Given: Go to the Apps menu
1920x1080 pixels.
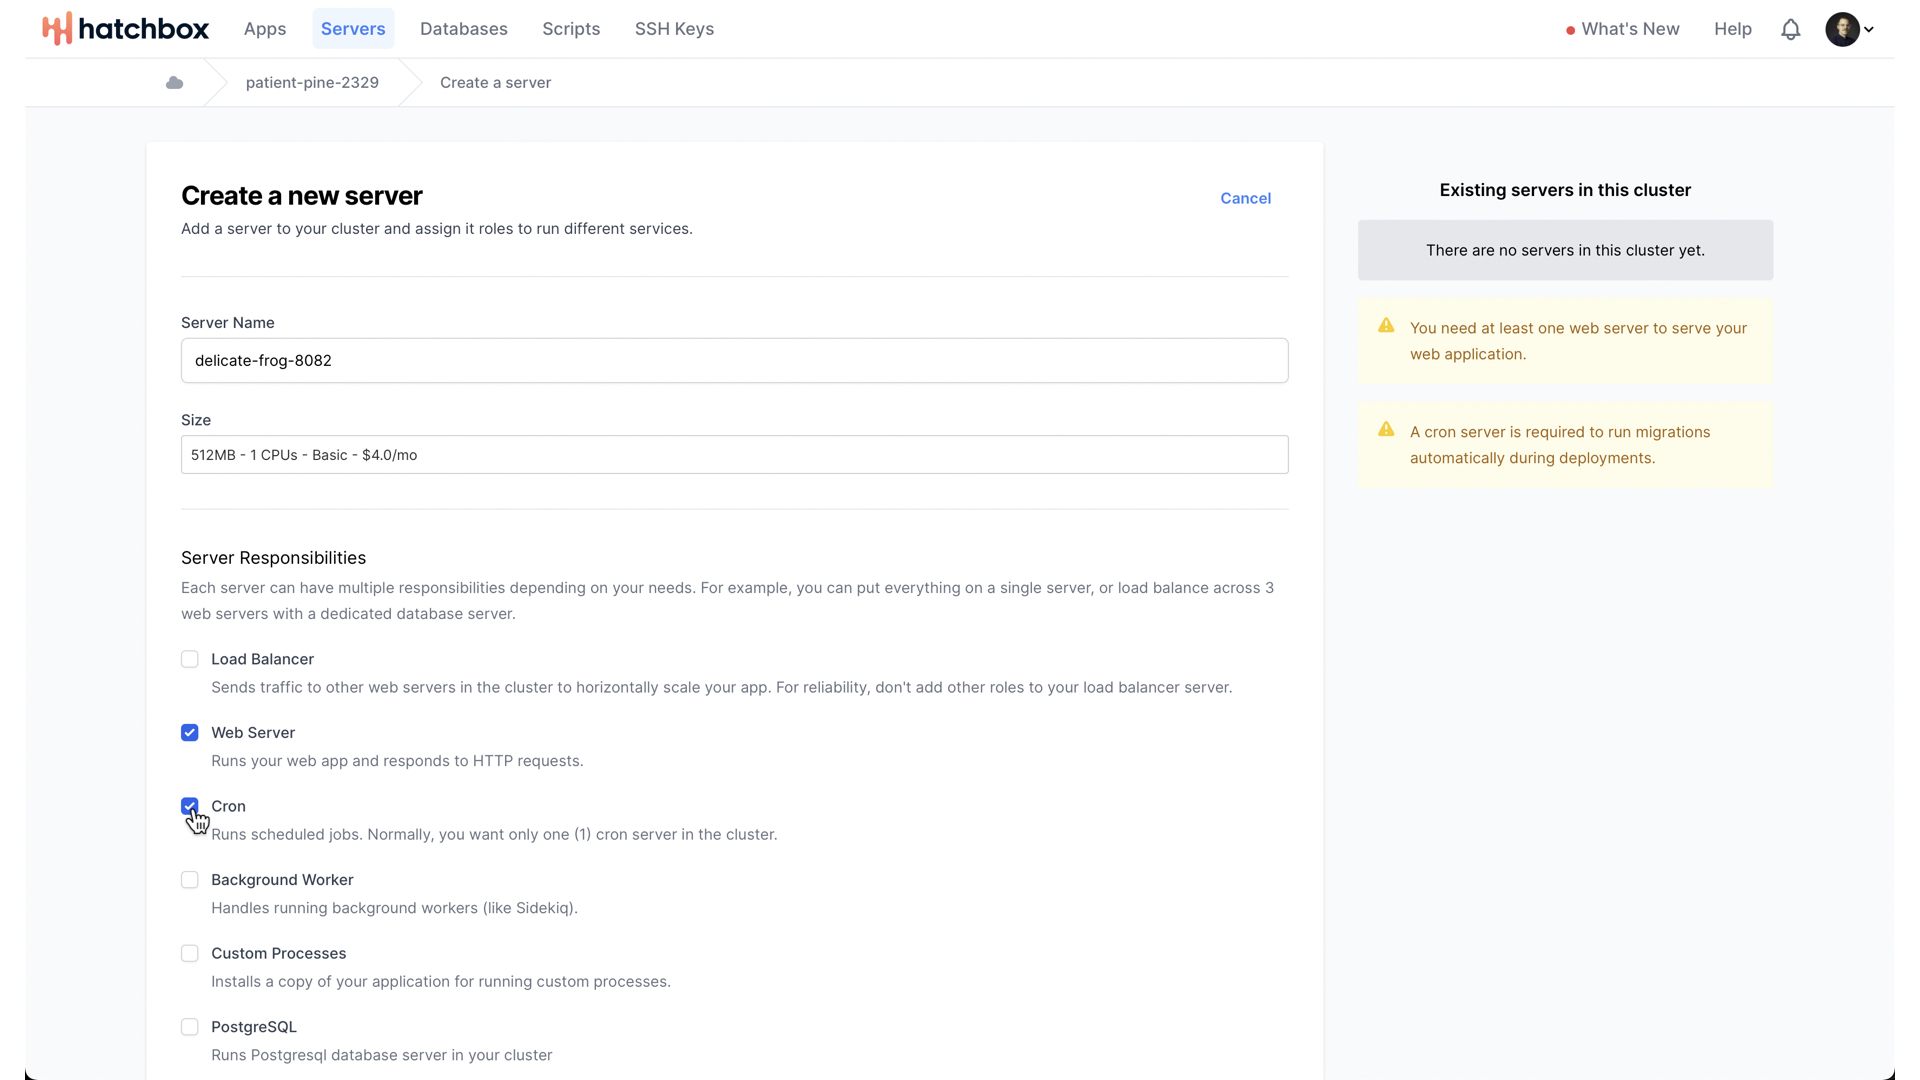Looking at the screenshot, I should pyautogui.click(x=265, y=29).
